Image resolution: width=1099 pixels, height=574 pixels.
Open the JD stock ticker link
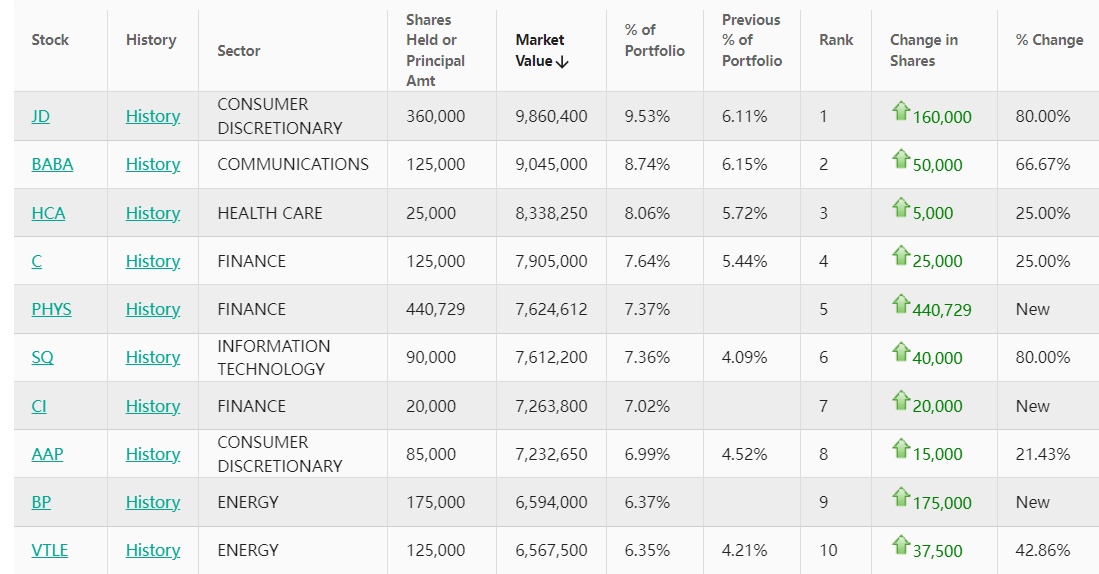(40, 116)
